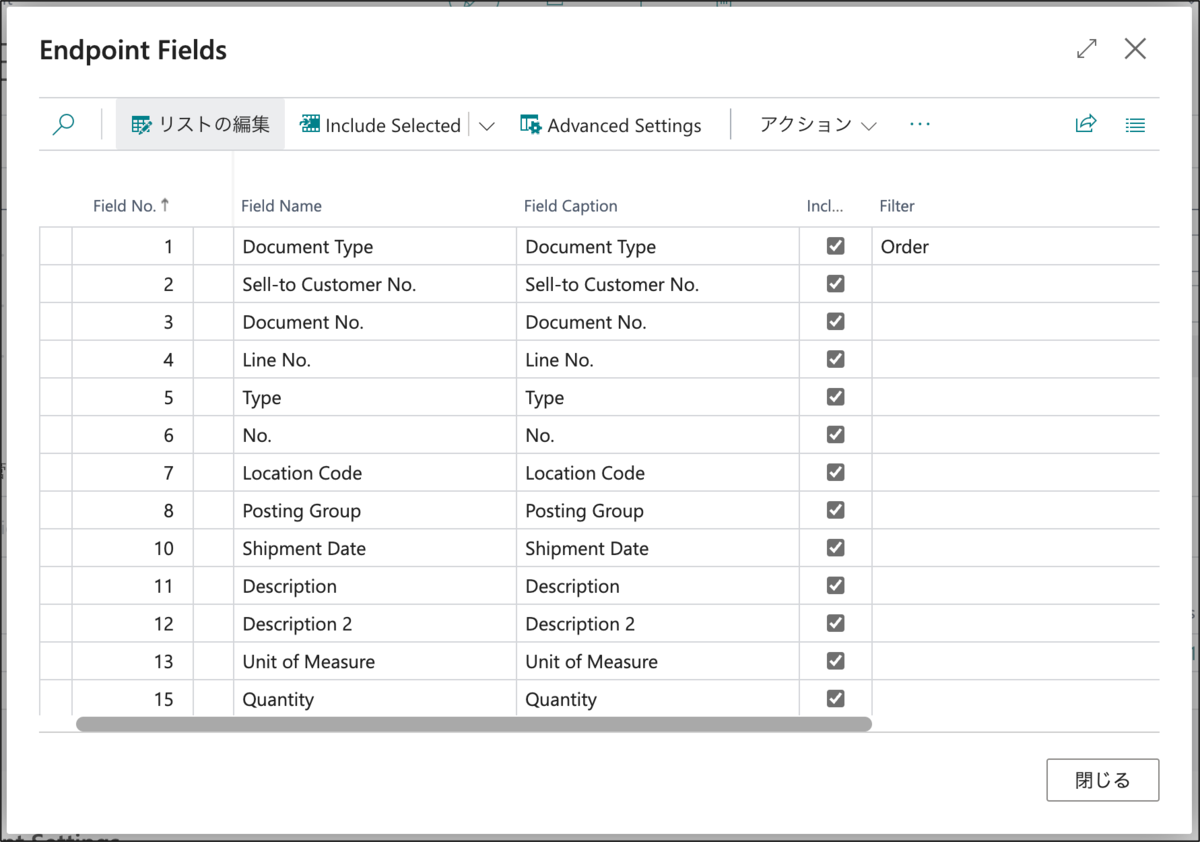Click リストの編集 edit list button
Image resolution: width=1200 pixels, height=842 pixels.
[201, 125]
